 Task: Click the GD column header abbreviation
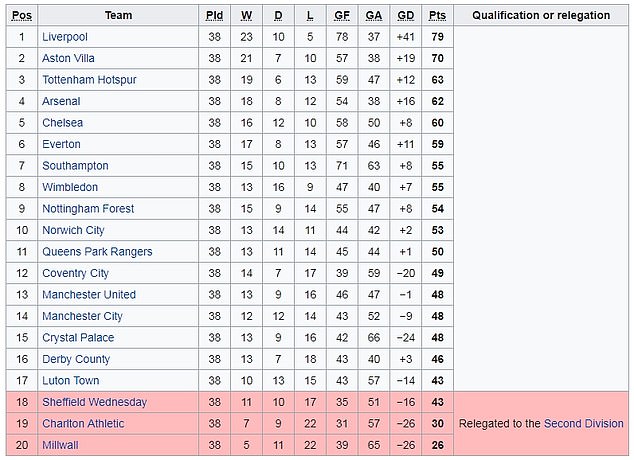click(x=406, y=15)
